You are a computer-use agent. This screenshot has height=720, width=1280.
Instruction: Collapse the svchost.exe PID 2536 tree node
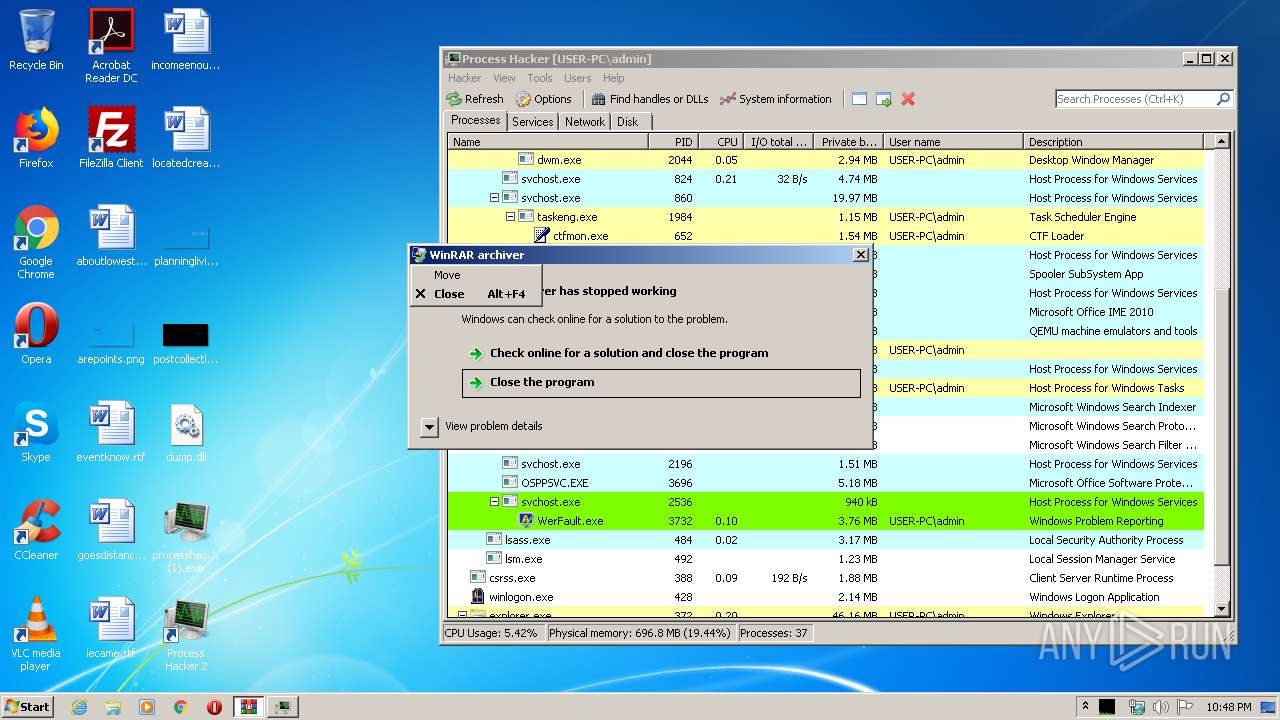[x=494, y=502]
